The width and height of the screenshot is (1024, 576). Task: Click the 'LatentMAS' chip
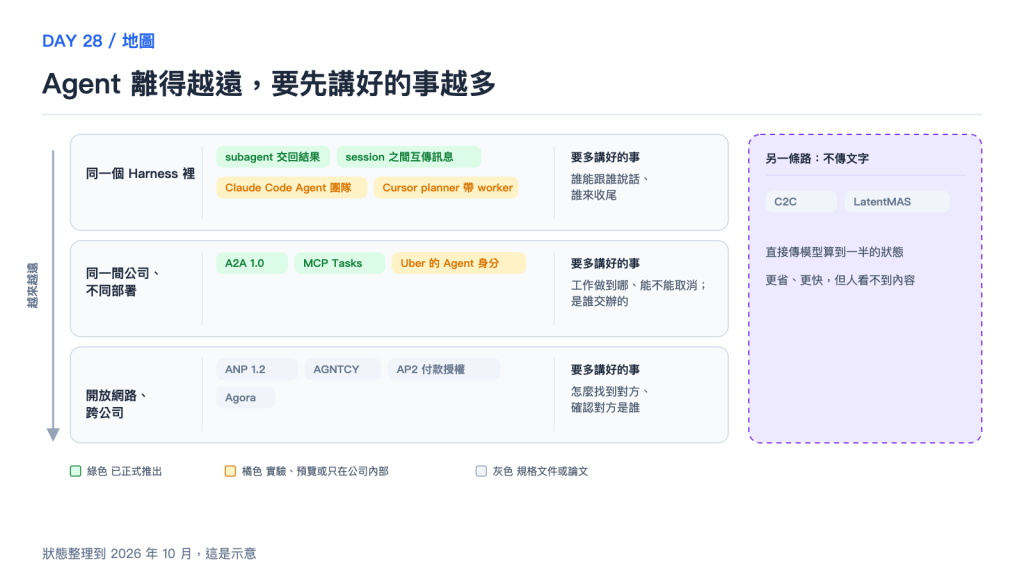click(897, 202)
